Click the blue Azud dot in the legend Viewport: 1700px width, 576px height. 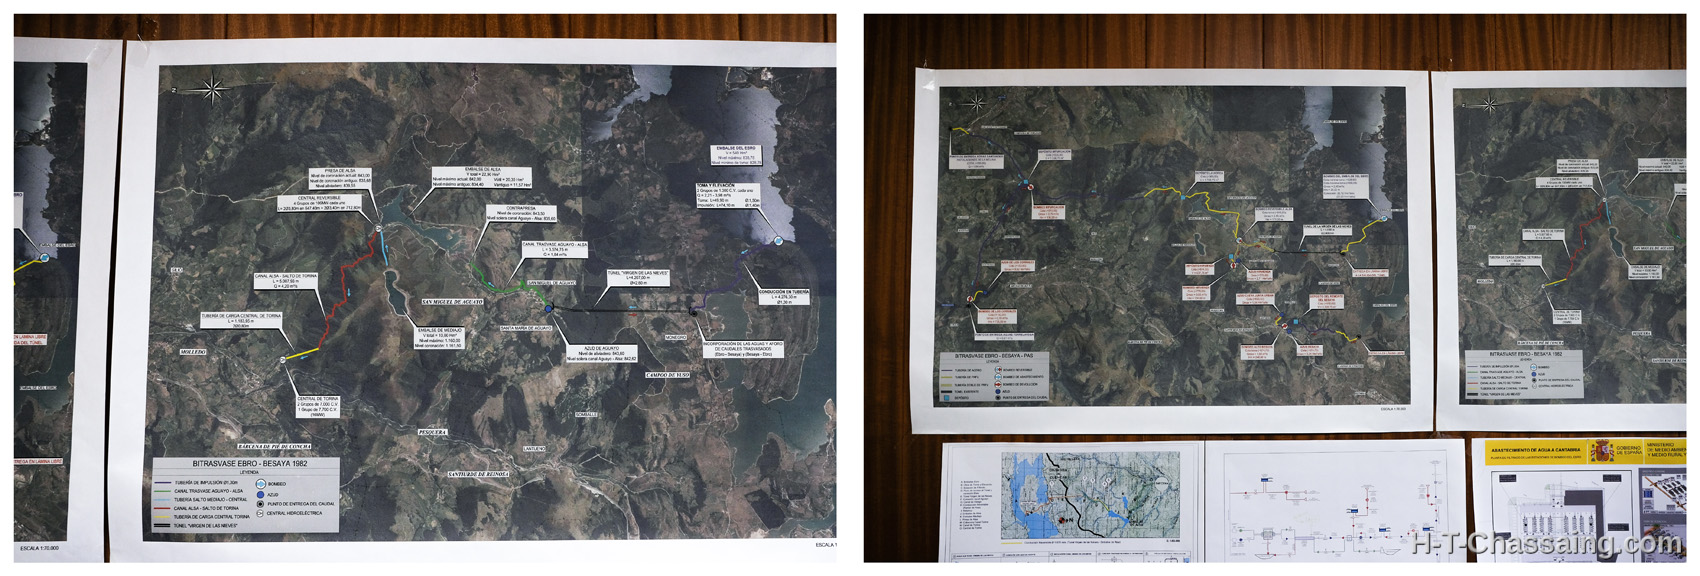point(260,493)
